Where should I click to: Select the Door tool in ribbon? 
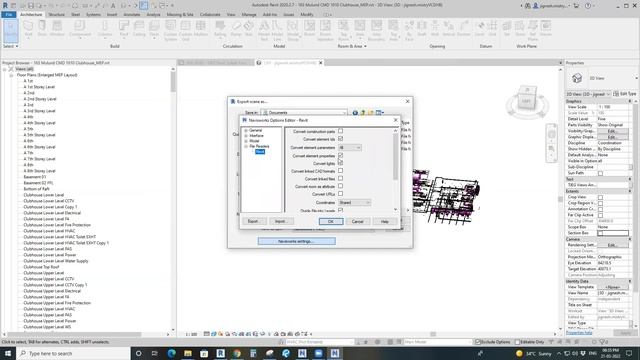click(42, 29)
